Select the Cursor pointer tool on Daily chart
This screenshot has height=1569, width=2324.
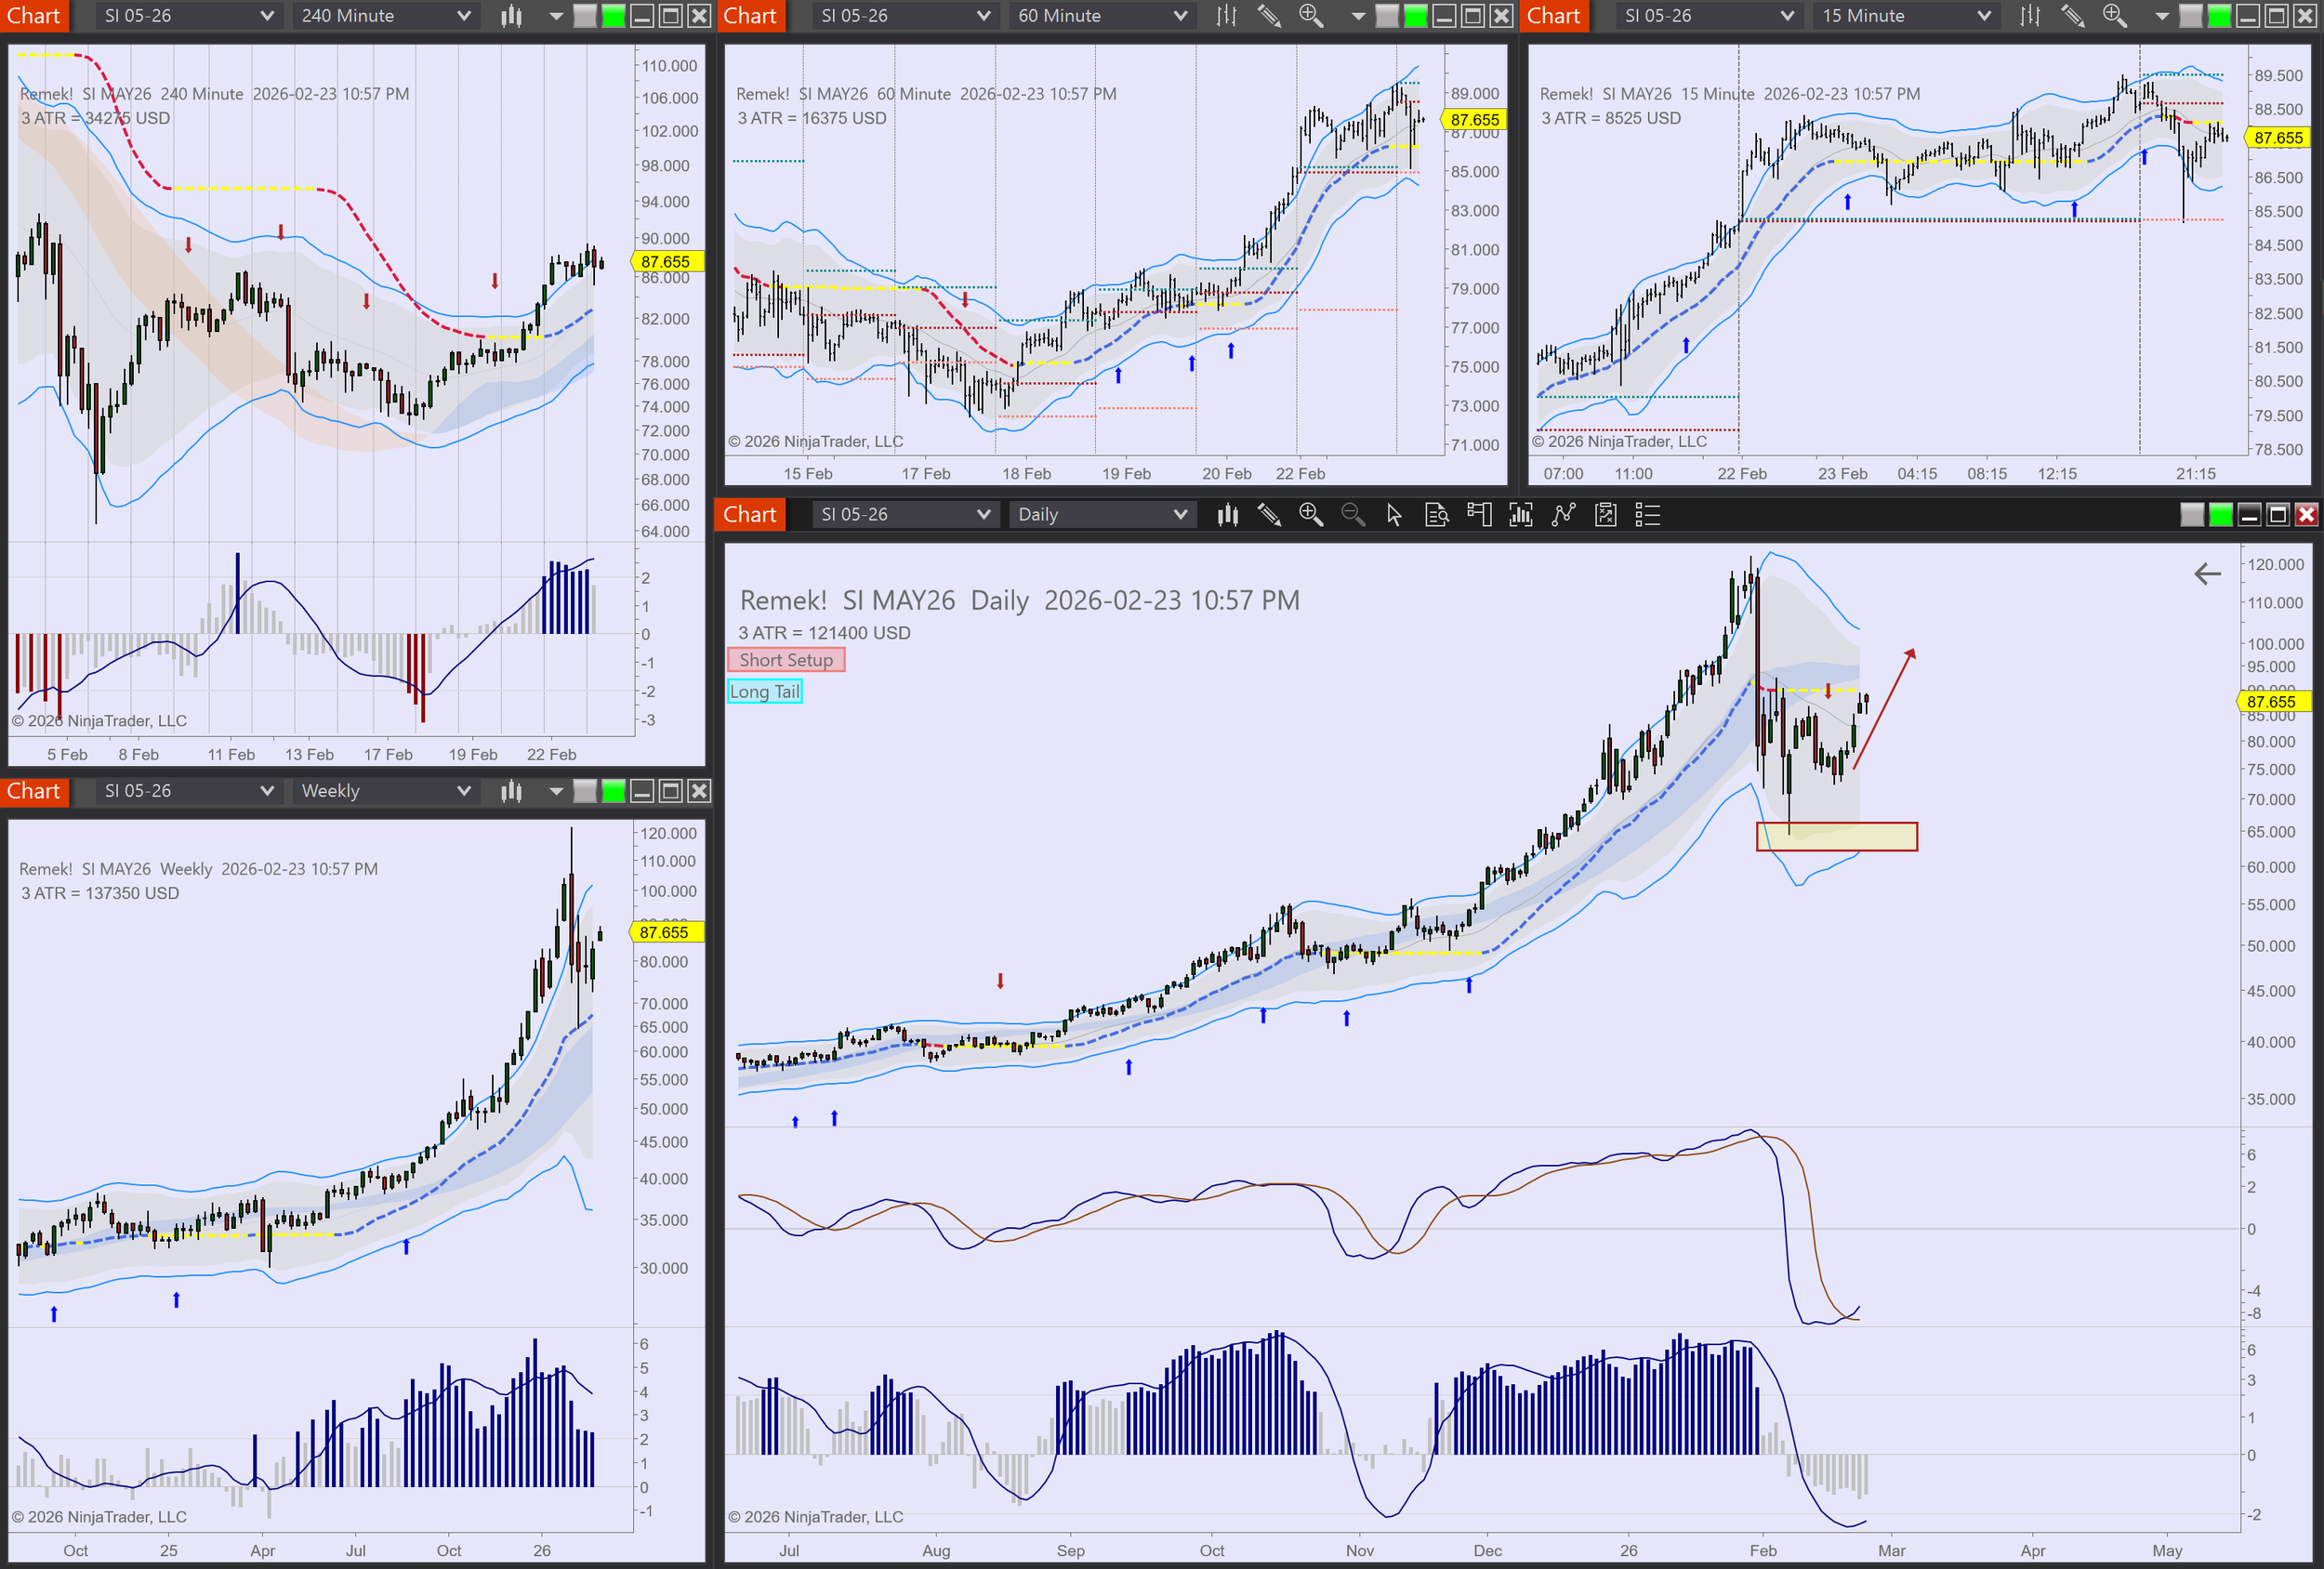[1394, 515]
